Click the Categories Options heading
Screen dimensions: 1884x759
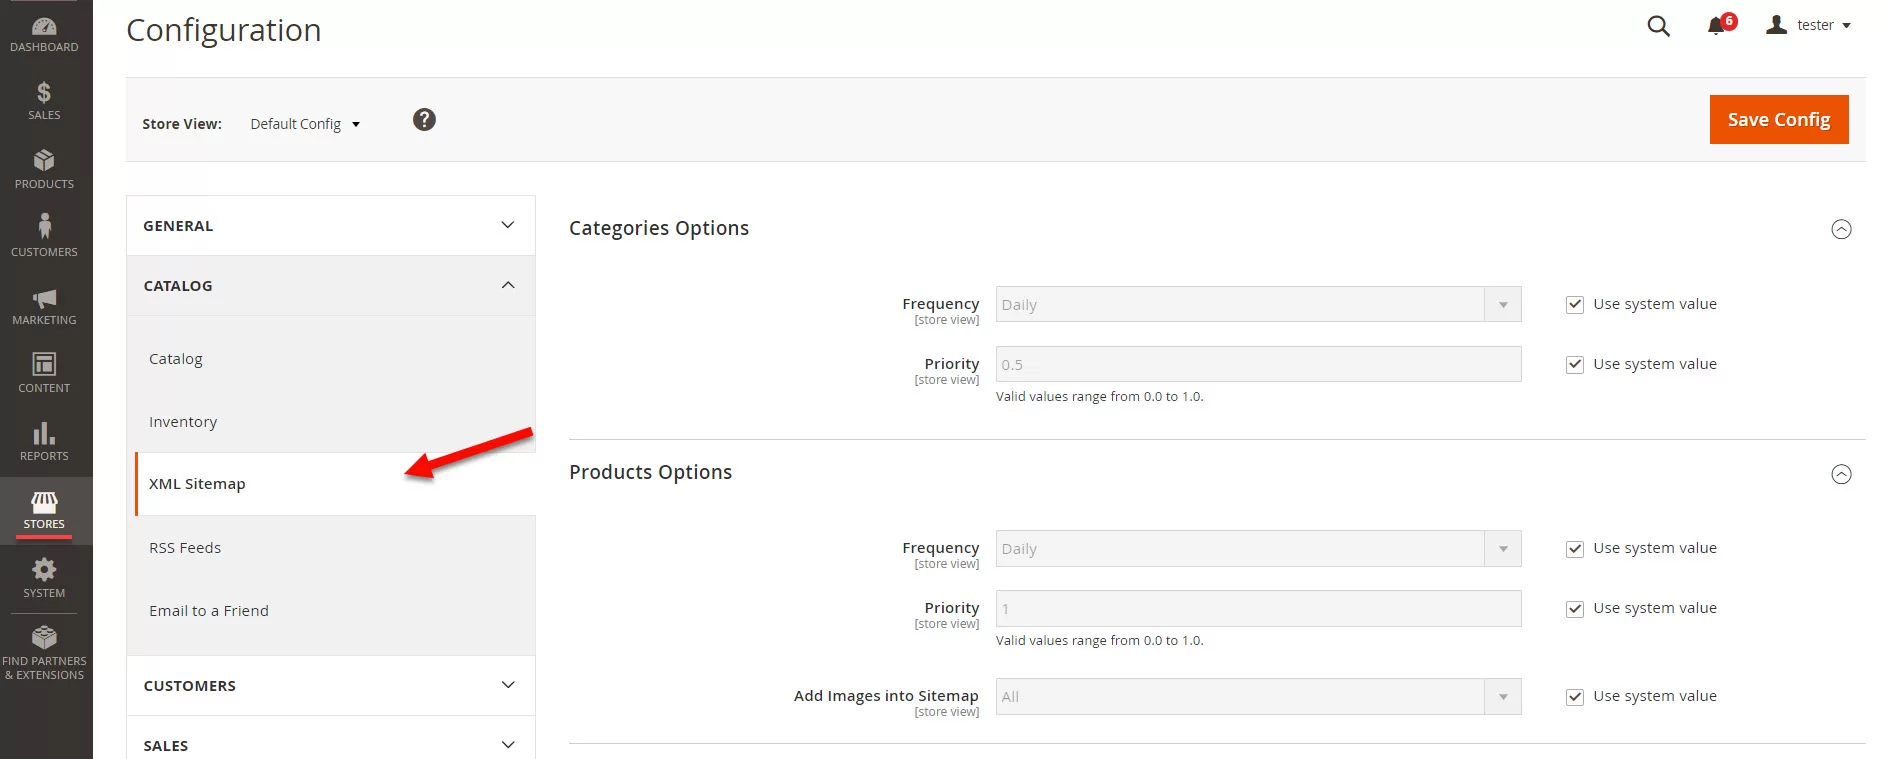point(659,229)
